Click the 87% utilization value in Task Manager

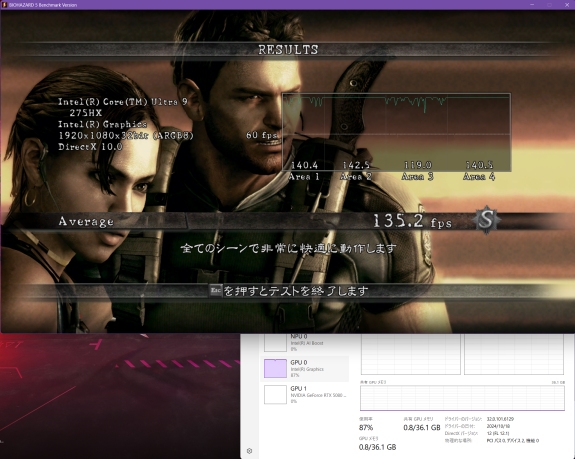point(366,427)
